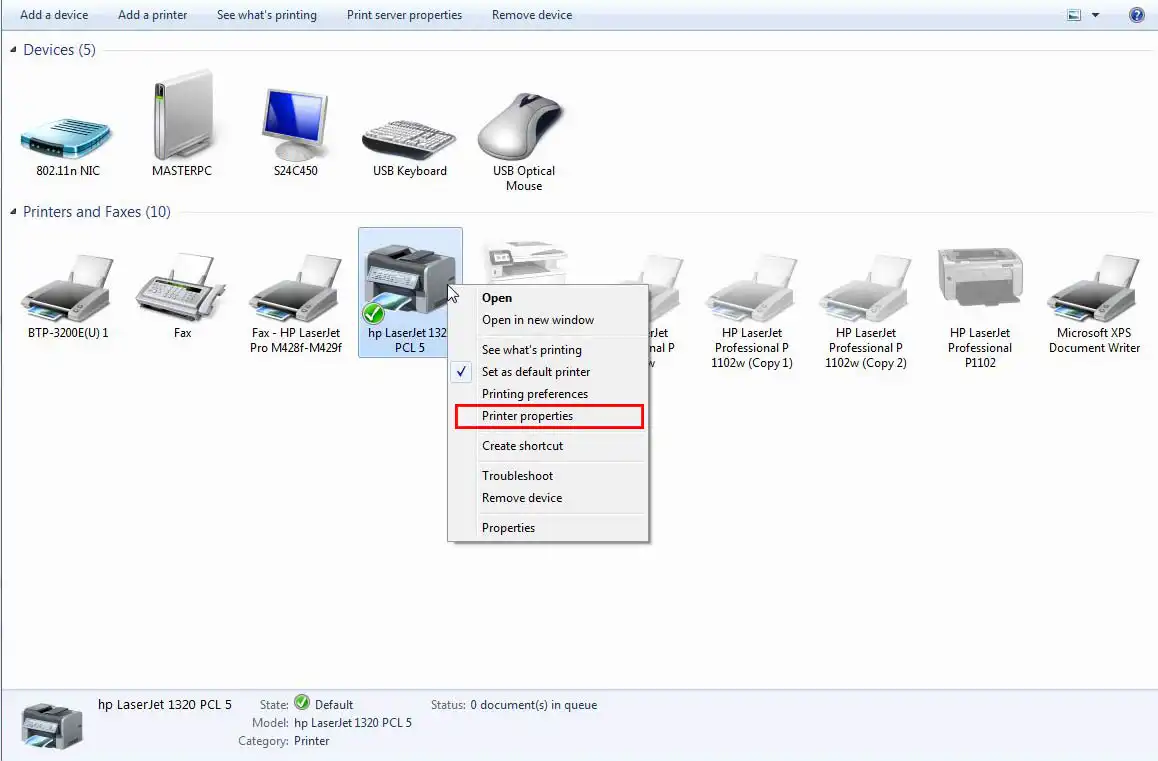Select the USB Optical Mouse icon
Screen dimensions: 1158x761
524,127
